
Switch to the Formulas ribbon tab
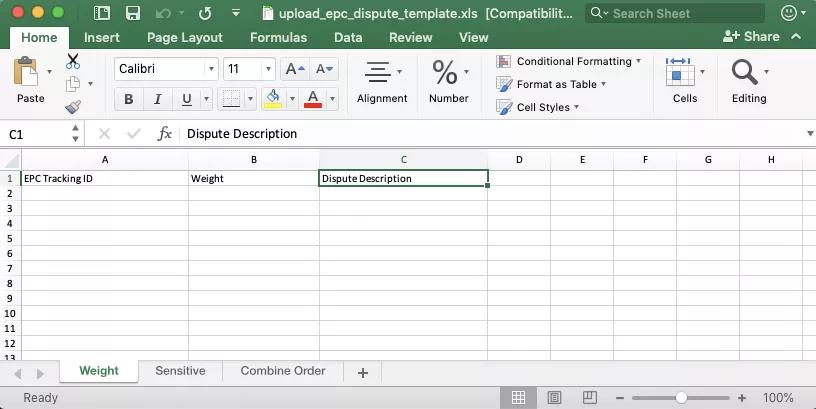pos(278,37)
